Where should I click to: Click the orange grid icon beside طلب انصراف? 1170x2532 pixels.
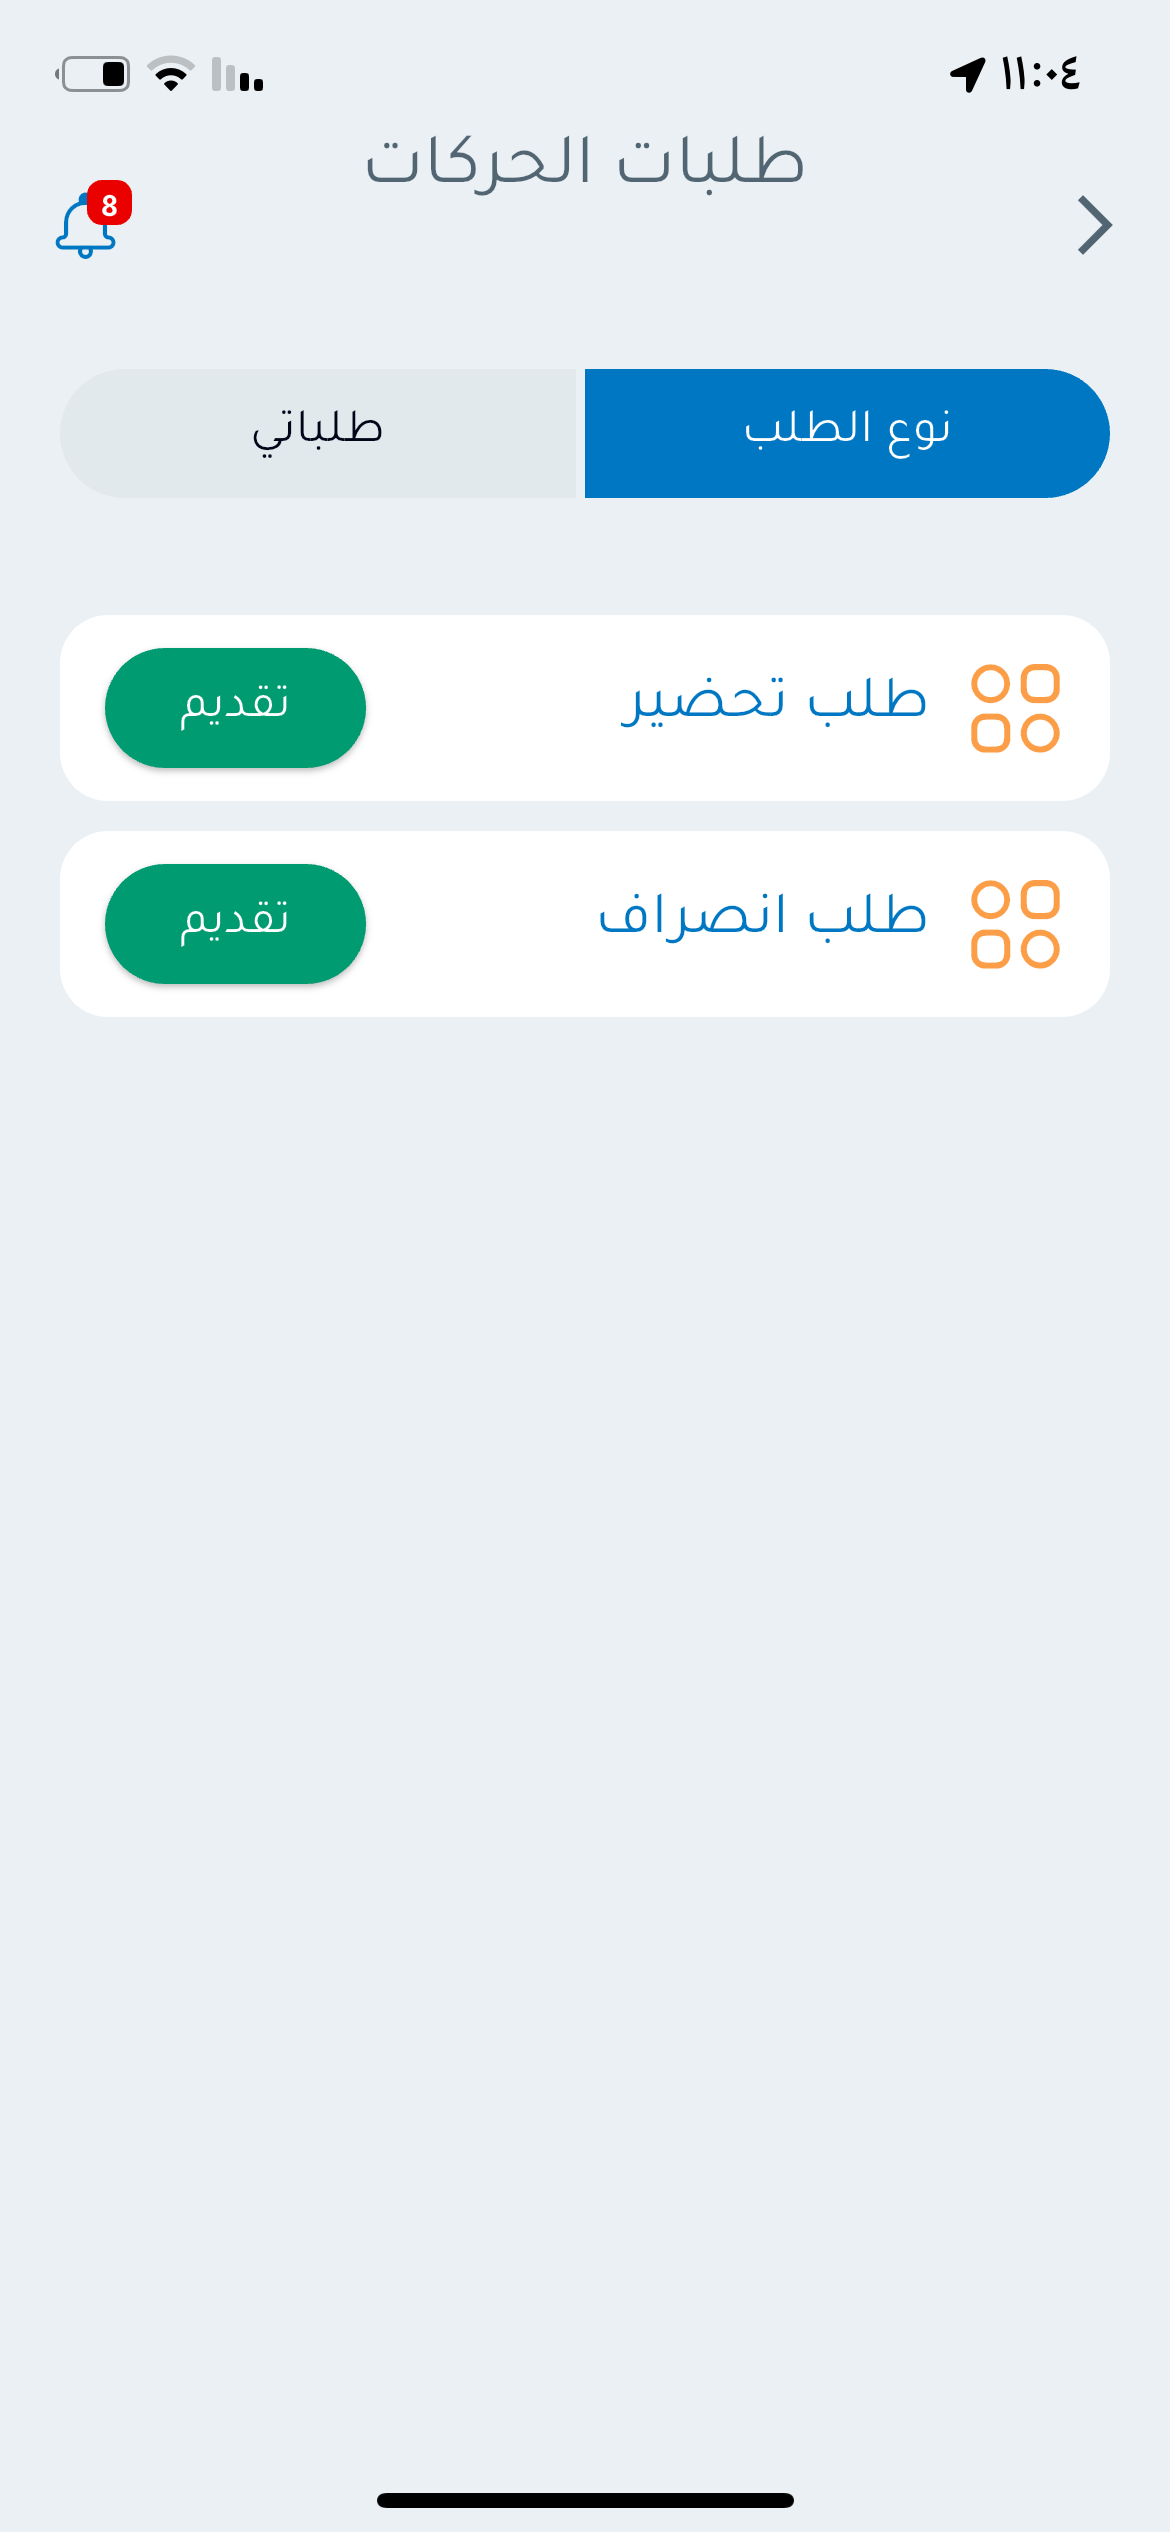1015,924
